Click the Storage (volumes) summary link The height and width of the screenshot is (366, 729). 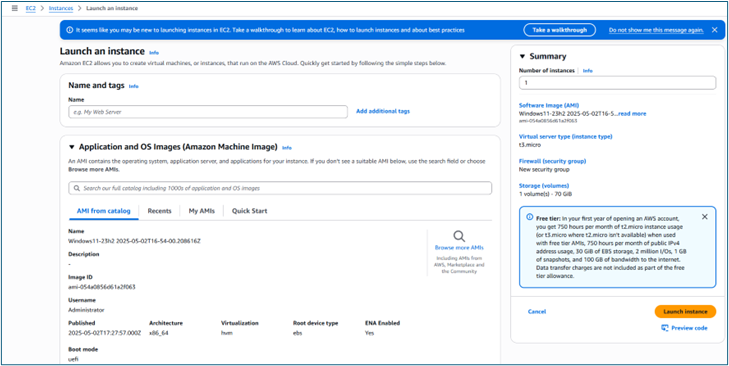tap(545, 186)
